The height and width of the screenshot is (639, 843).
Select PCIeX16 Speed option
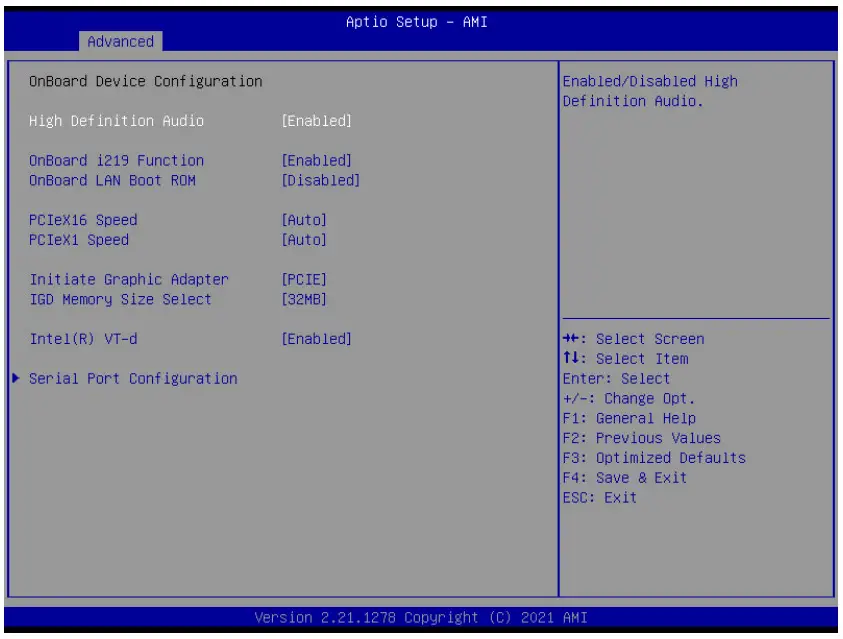tap(83, 220)
